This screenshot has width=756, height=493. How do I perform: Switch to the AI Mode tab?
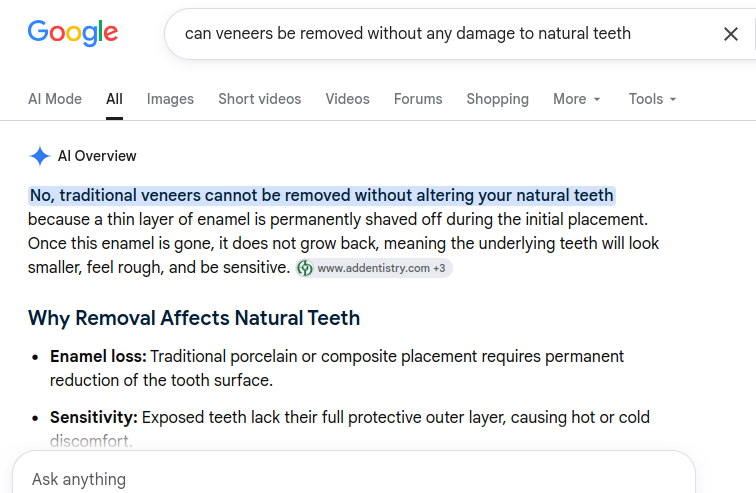click(x=55, y=99)
